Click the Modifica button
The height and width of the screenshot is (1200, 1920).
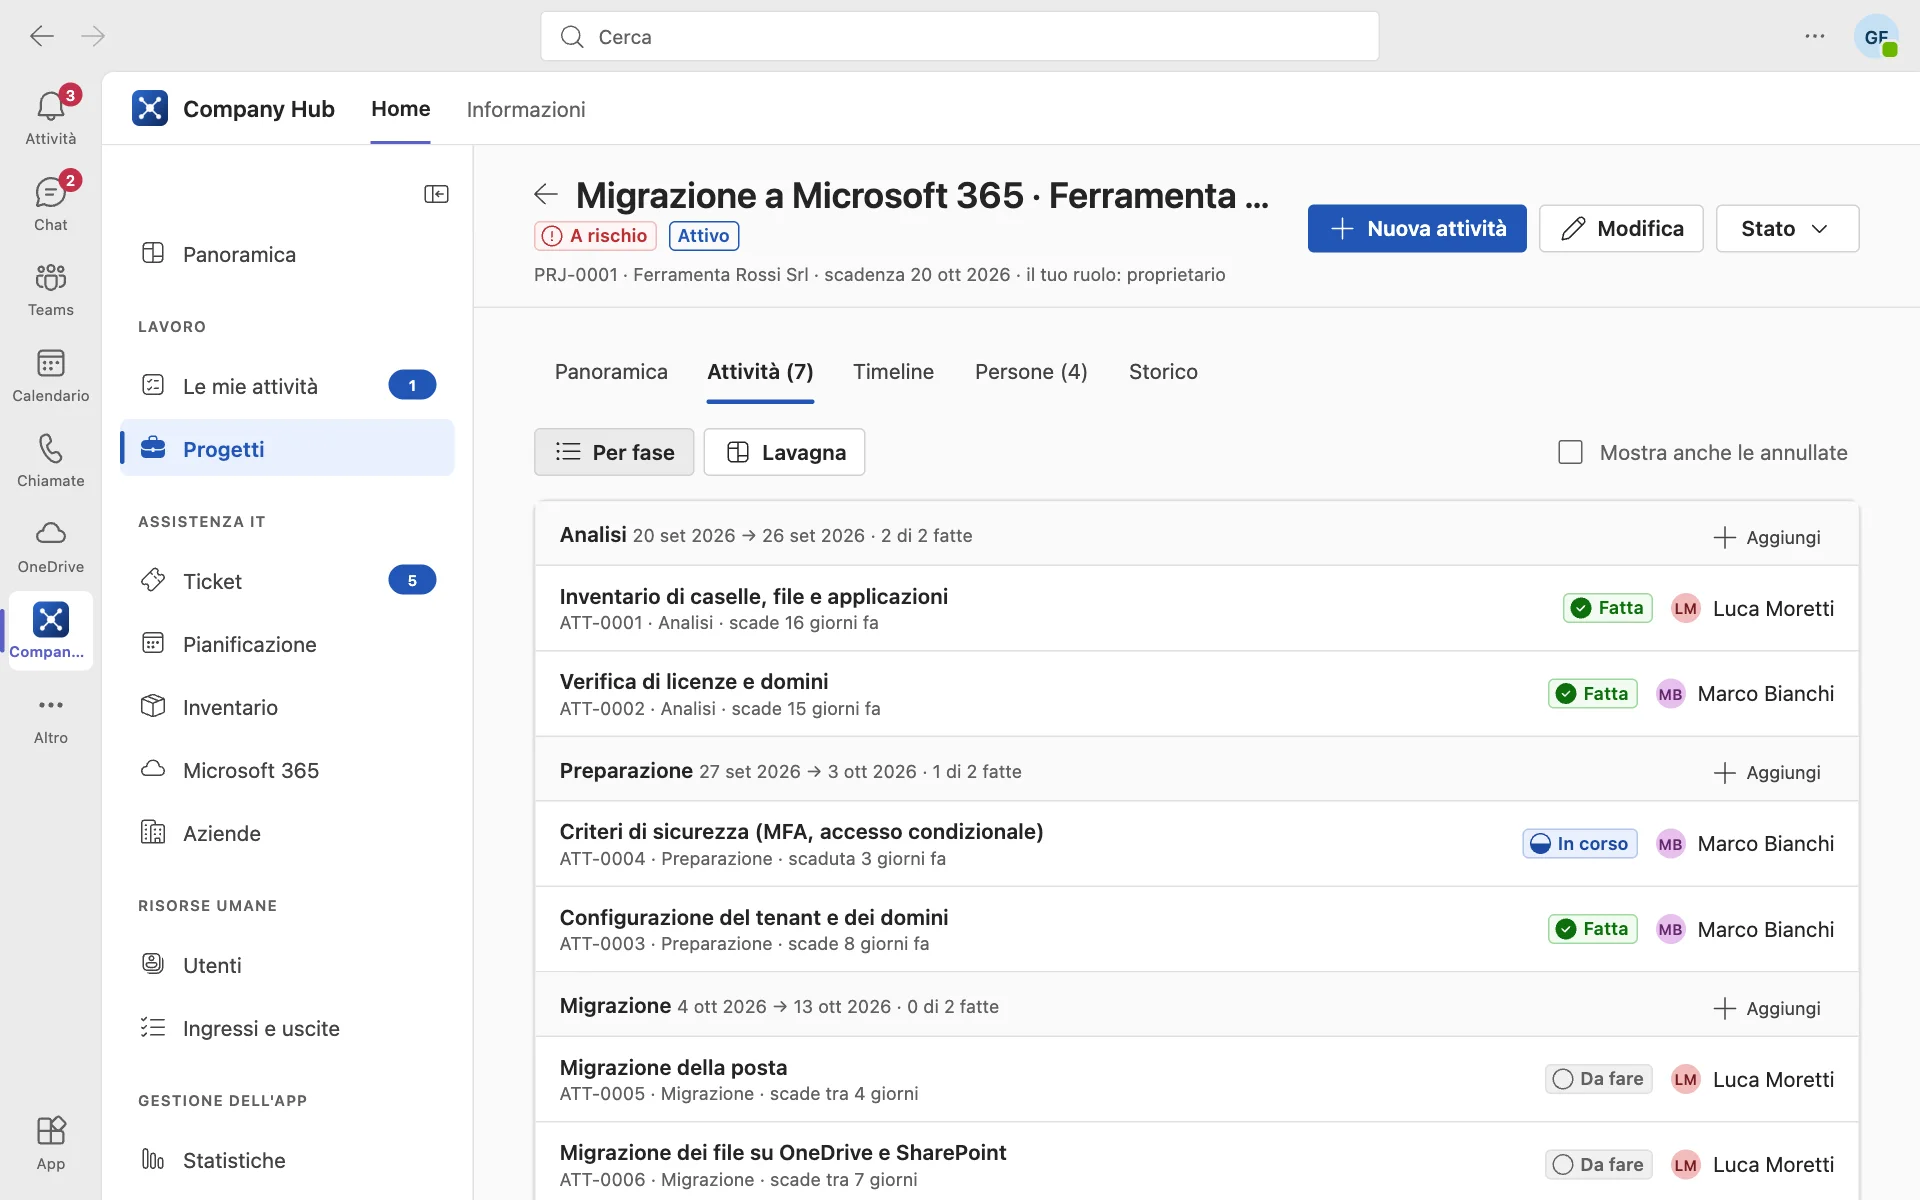coord(1621,229)
